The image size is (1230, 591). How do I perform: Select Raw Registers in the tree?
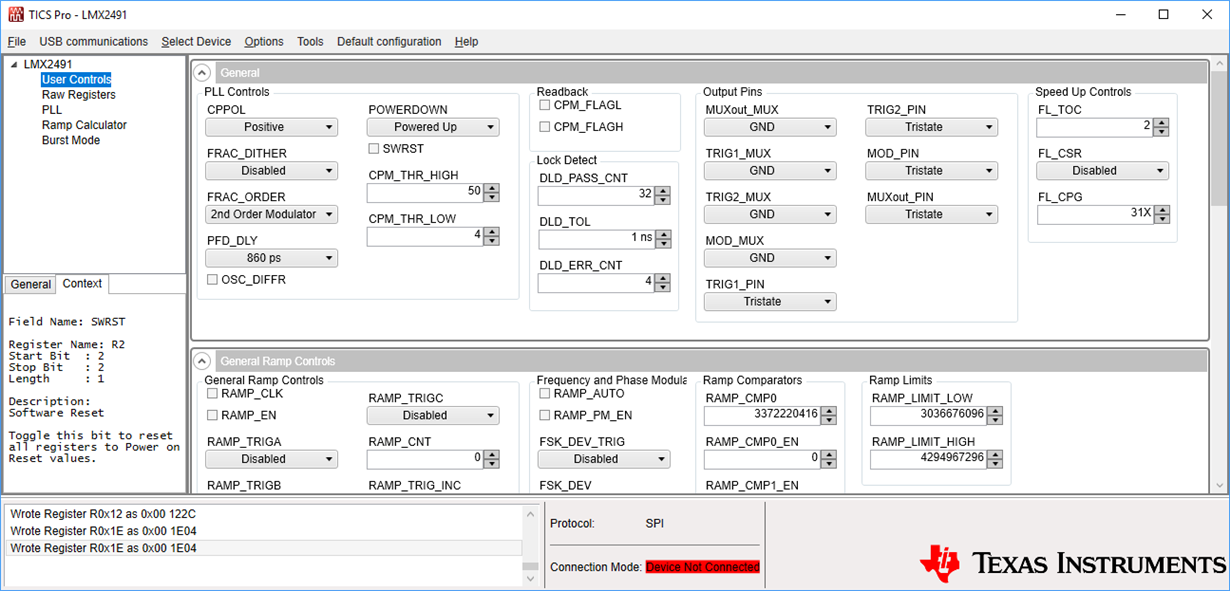pos(78,95)
